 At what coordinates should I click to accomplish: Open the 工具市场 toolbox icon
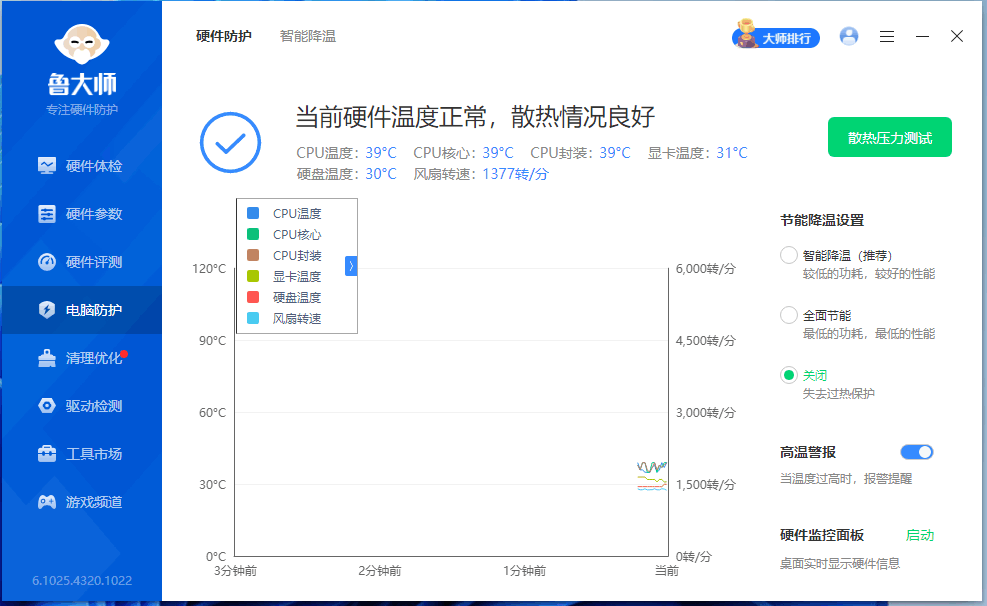click(x=47, y=454)
